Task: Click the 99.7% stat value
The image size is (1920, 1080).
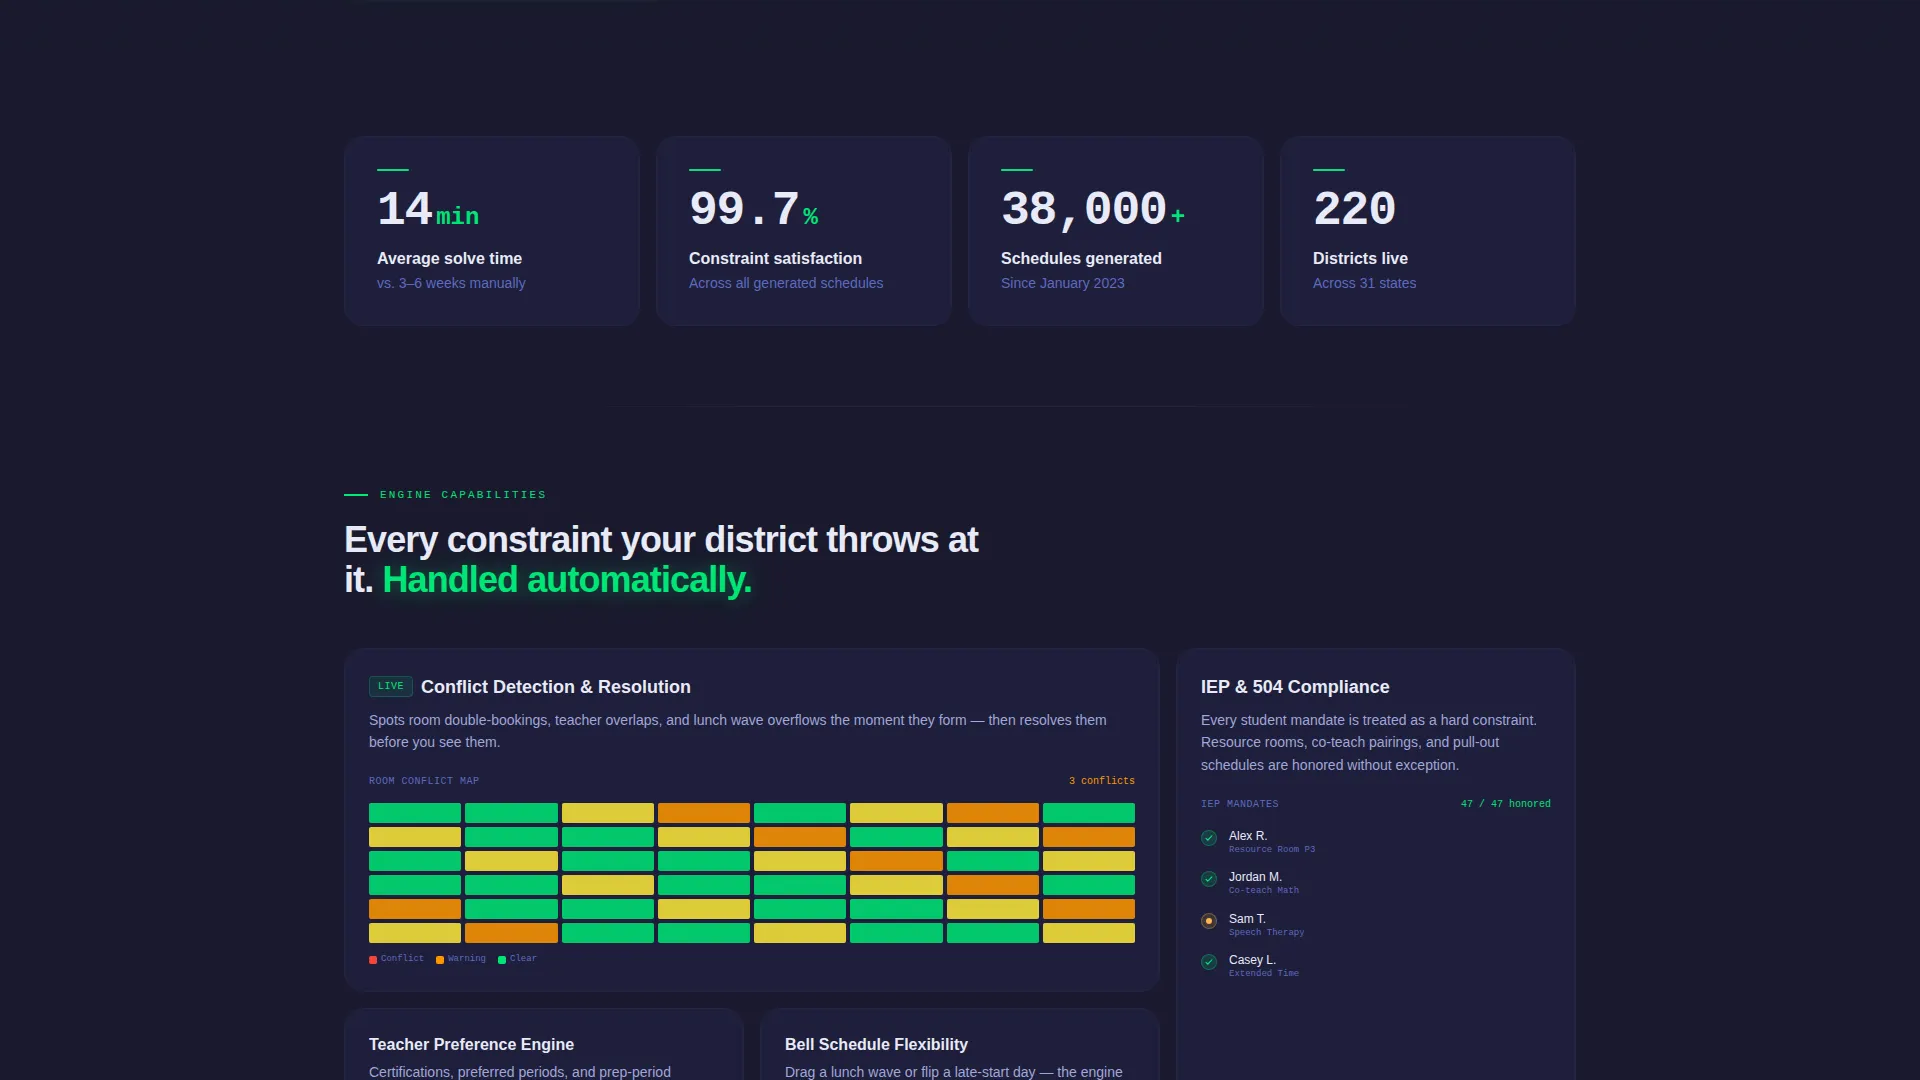Action: 754,210
